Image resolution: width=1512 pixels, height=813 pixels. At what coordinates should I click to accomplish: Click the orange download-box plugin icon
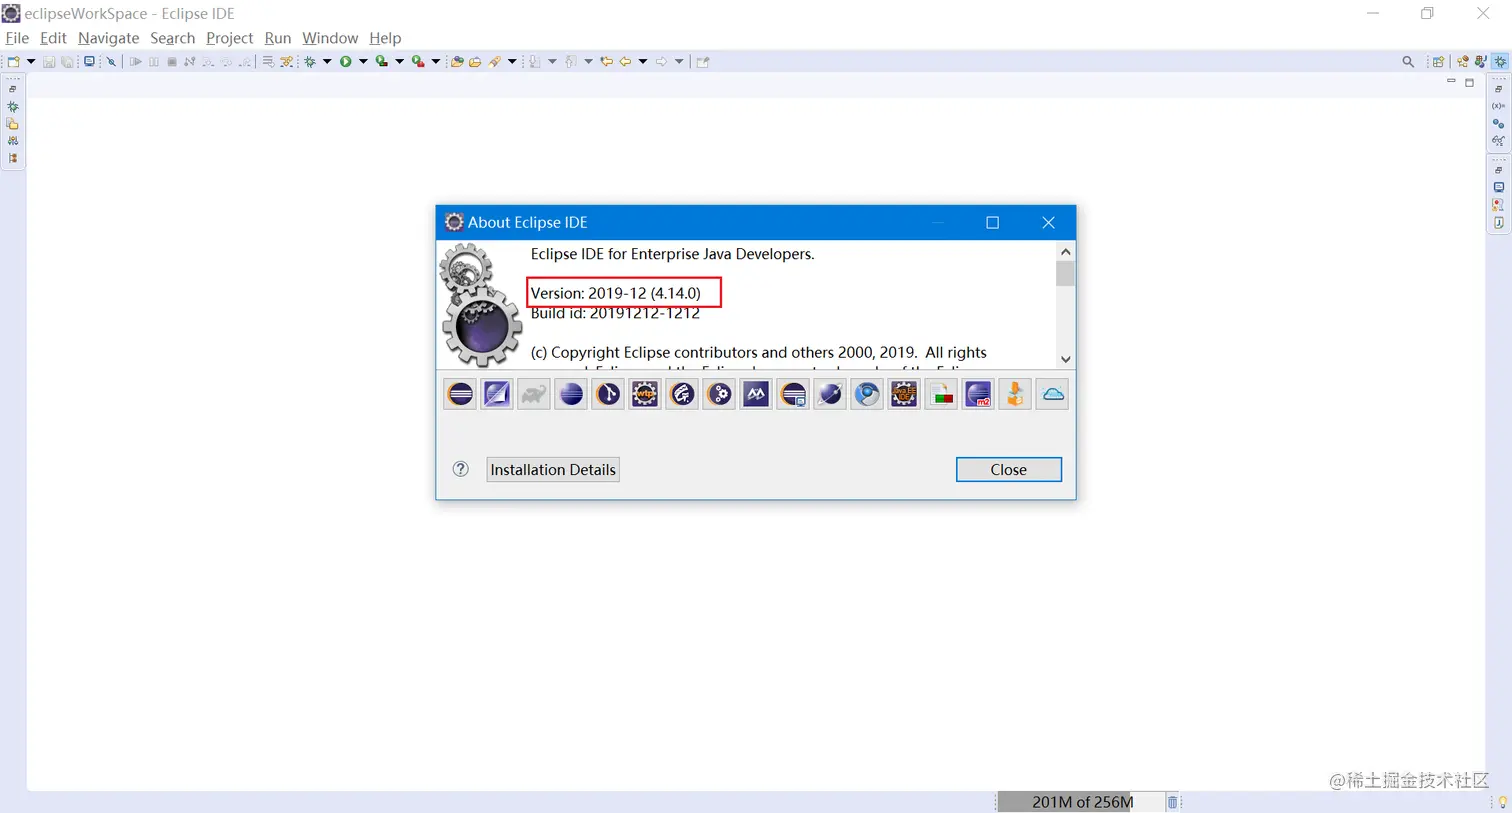pyautogui.click(x=1015, y=394)
